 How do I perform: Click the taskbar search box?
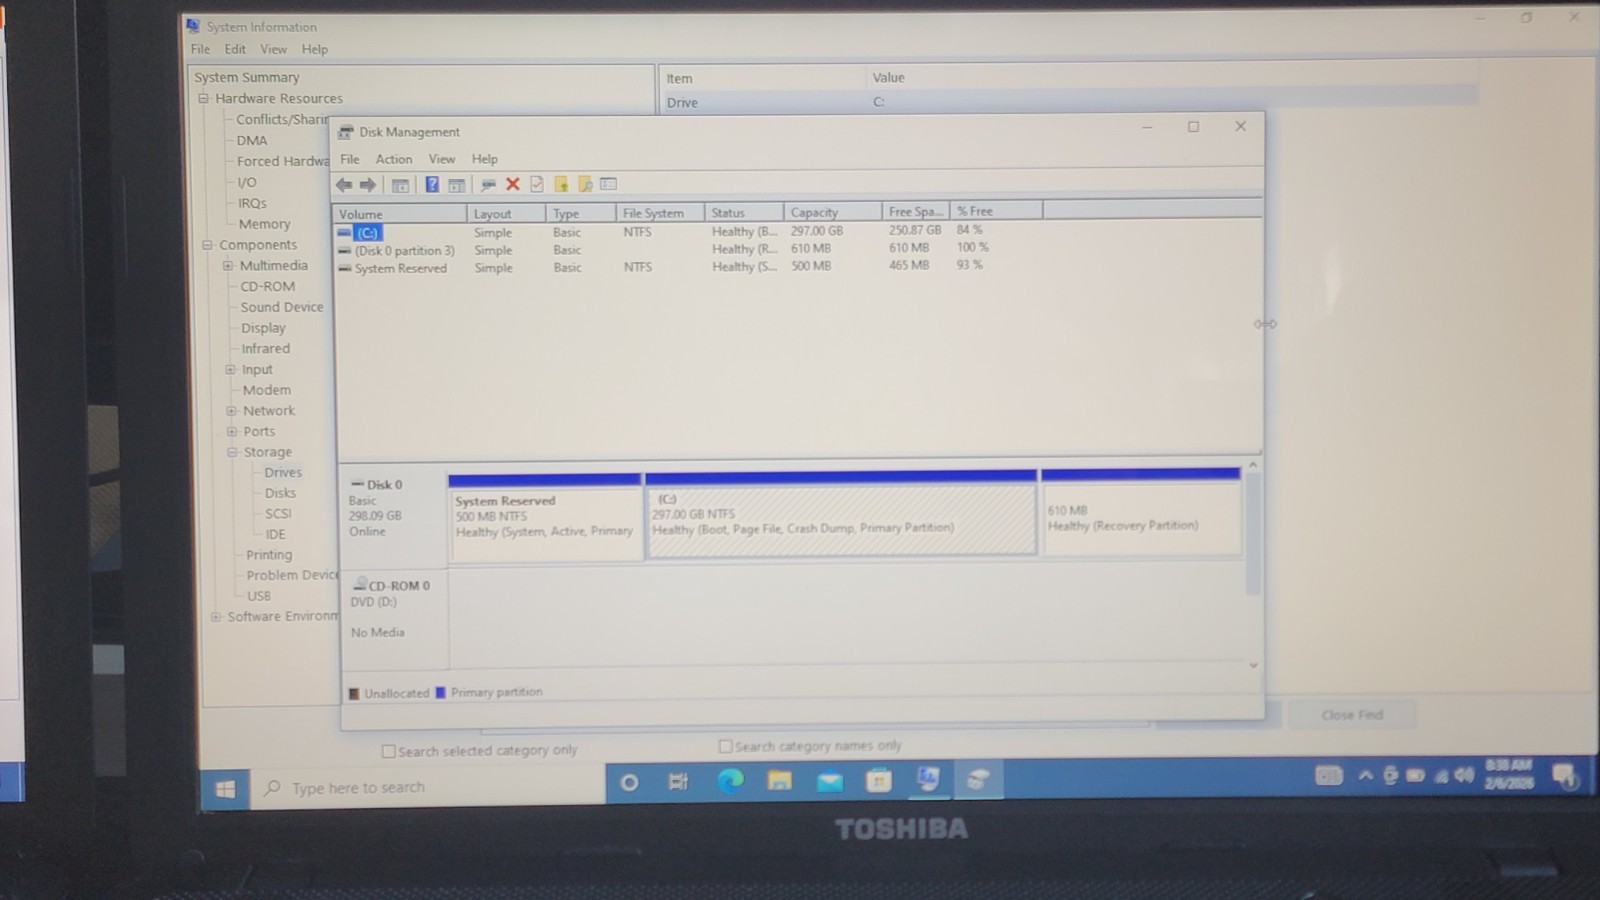tap(428, 788)
